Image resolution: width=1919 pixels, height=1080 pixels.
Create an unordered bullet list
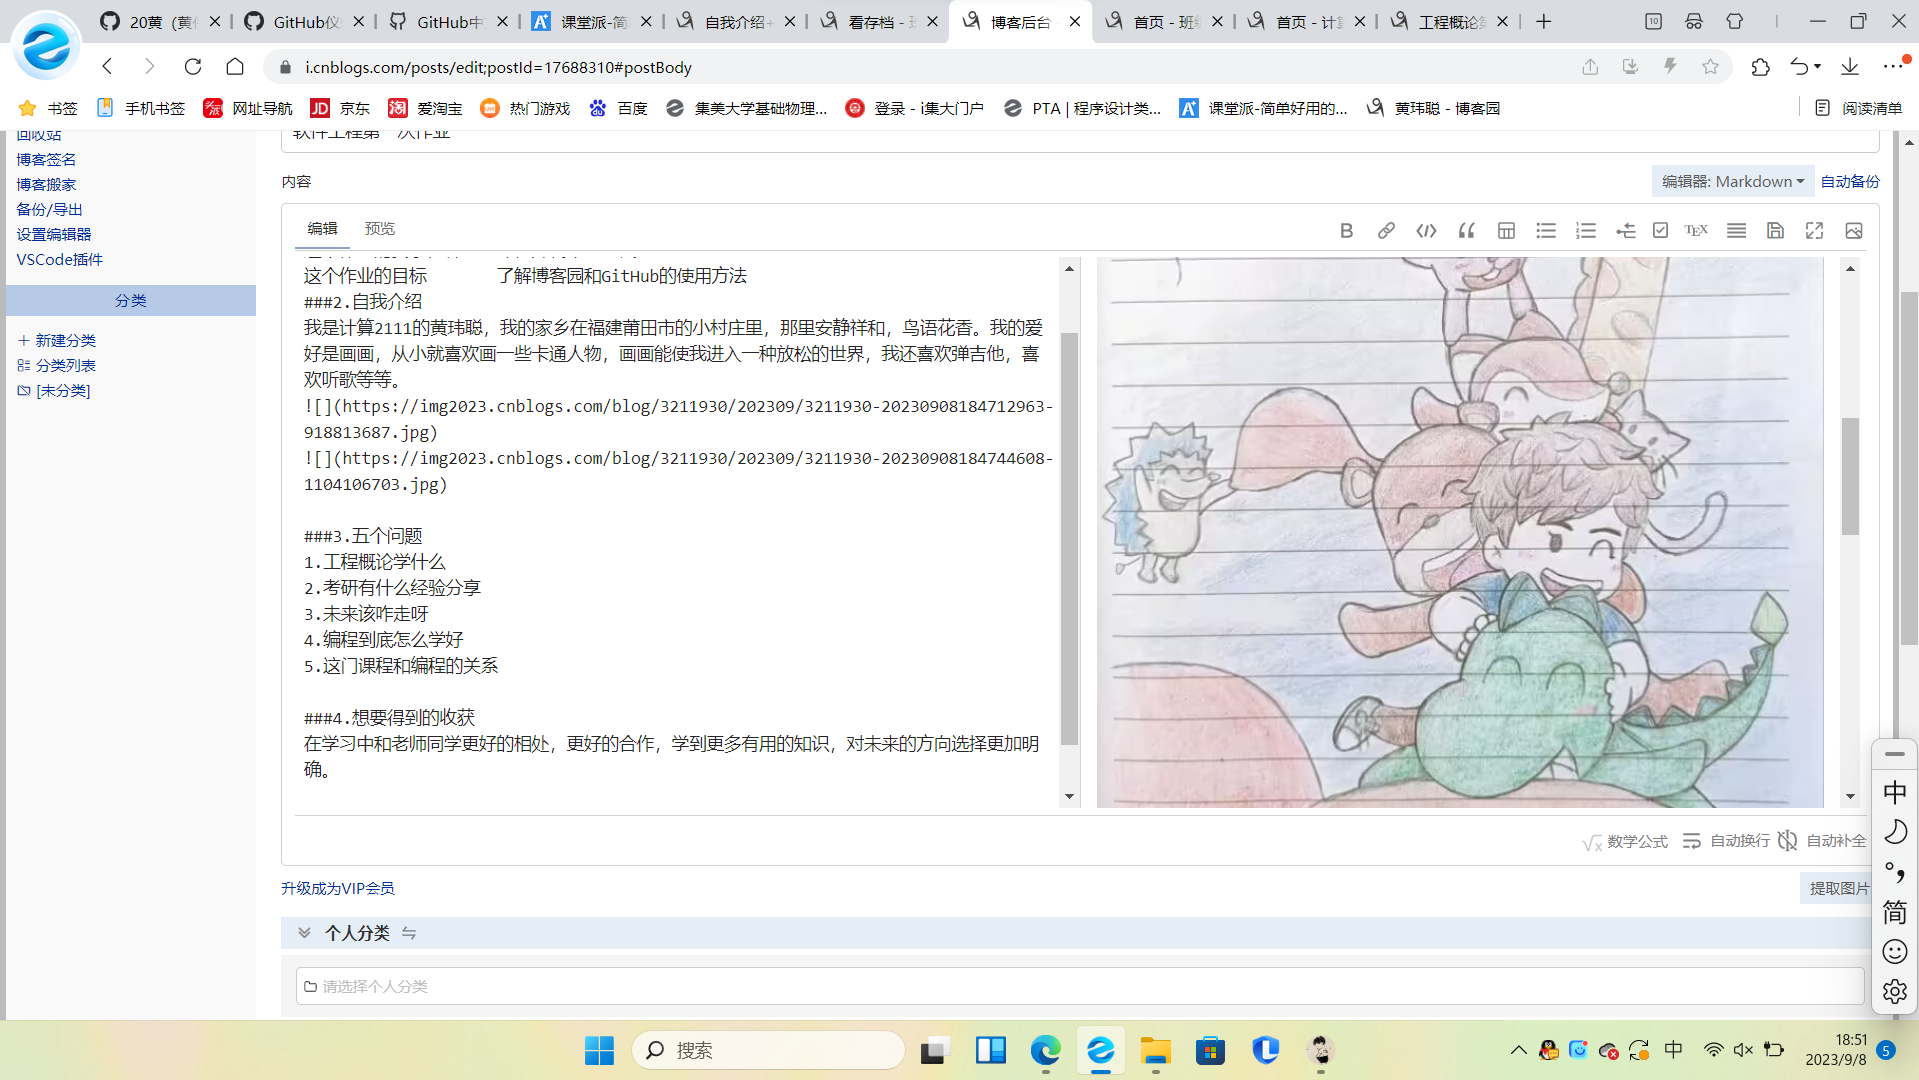(1546, 231)
